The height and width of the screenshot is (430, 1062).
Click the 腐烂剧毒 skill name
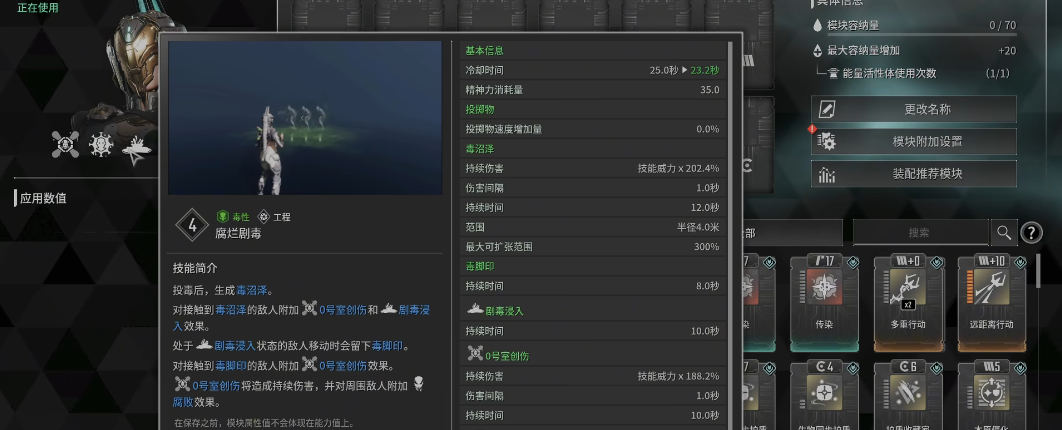tap(238, 233)
